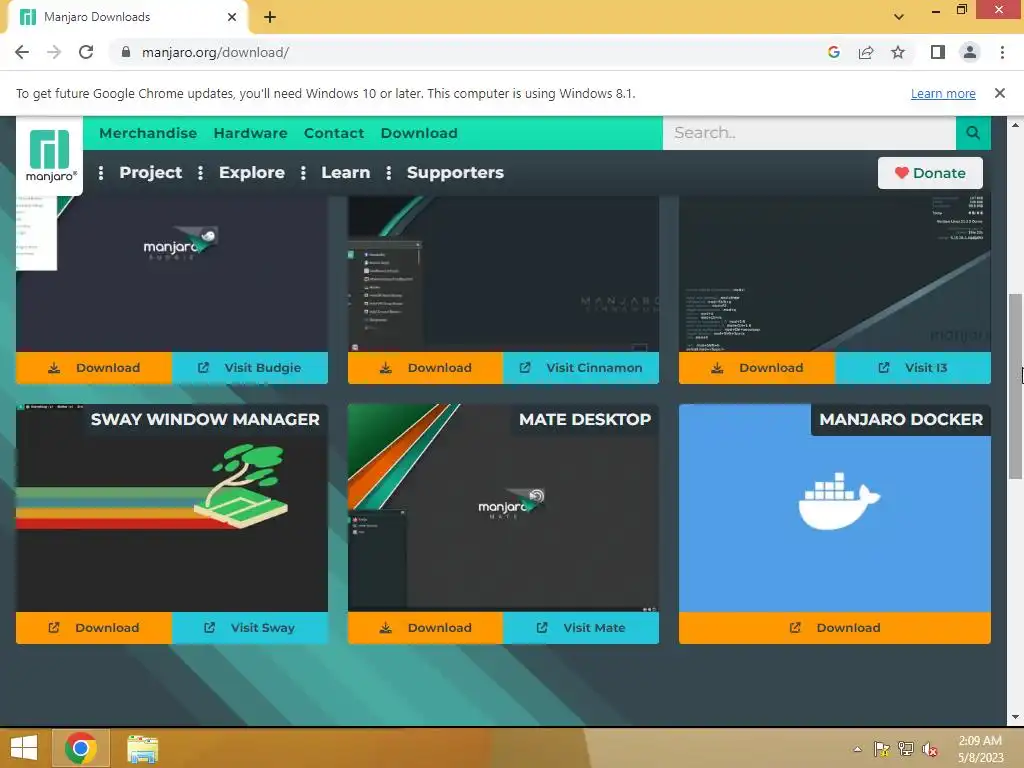Open File Explorer from taskbar
The width and height of the screenshot is (1024, 768).
[142, 749]
